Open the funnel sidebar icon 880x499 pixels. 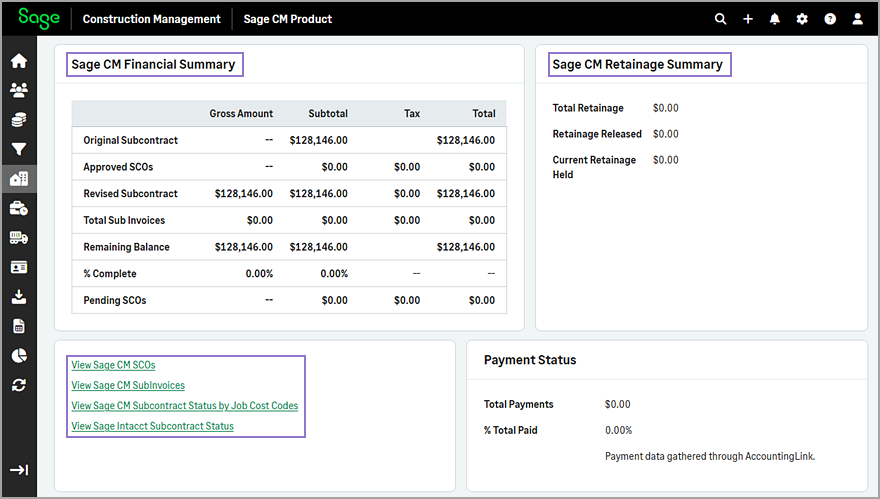19,149
